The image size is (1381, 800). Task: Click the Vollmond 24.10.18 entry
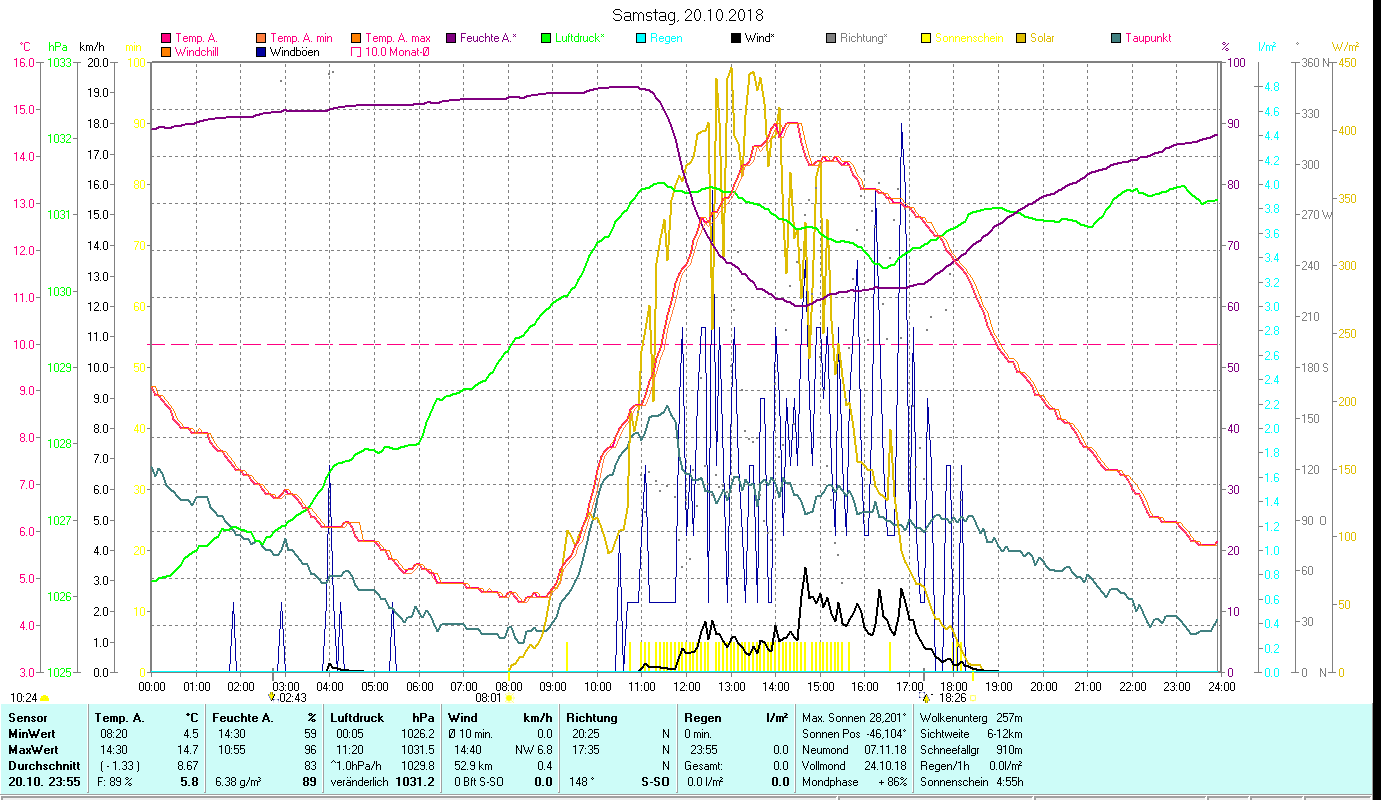855,765
